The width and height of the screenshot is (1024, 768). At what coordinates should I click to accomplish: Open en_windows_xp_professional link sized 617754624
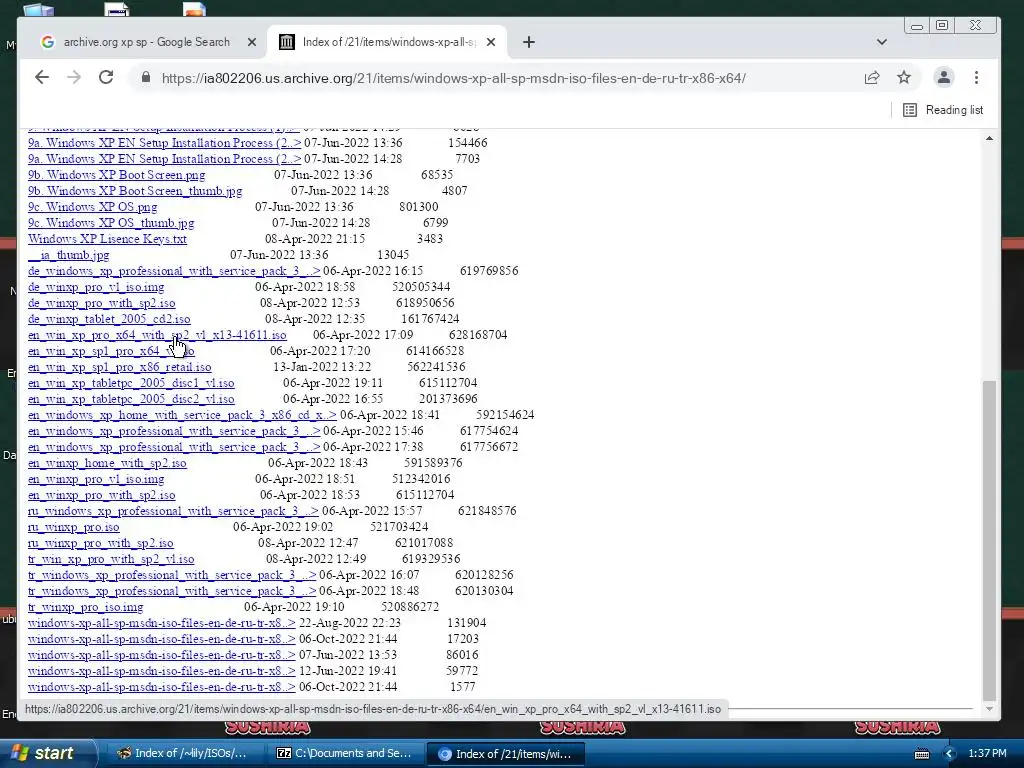pyautogui.click(x=174, y=431)
